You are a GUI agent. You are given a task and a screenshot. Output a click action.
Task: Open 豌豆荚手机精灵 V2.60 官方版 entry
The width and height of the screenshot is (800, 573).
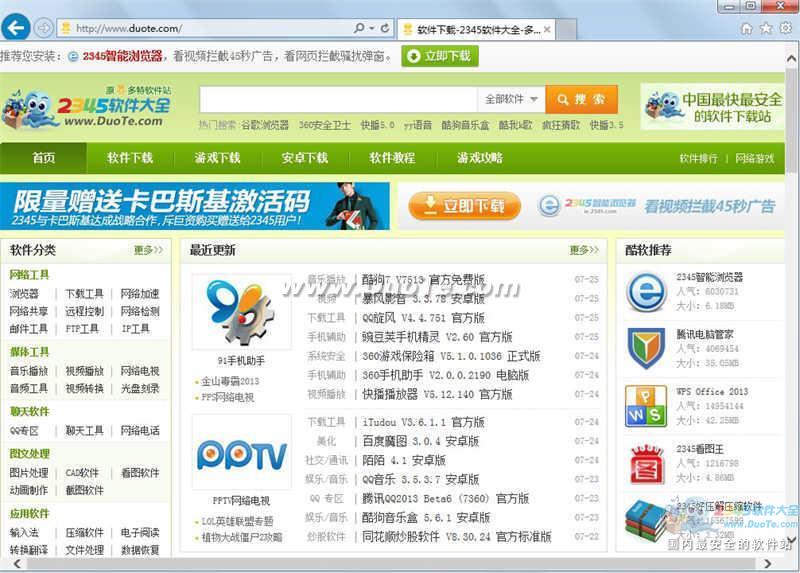coord(437,337)
